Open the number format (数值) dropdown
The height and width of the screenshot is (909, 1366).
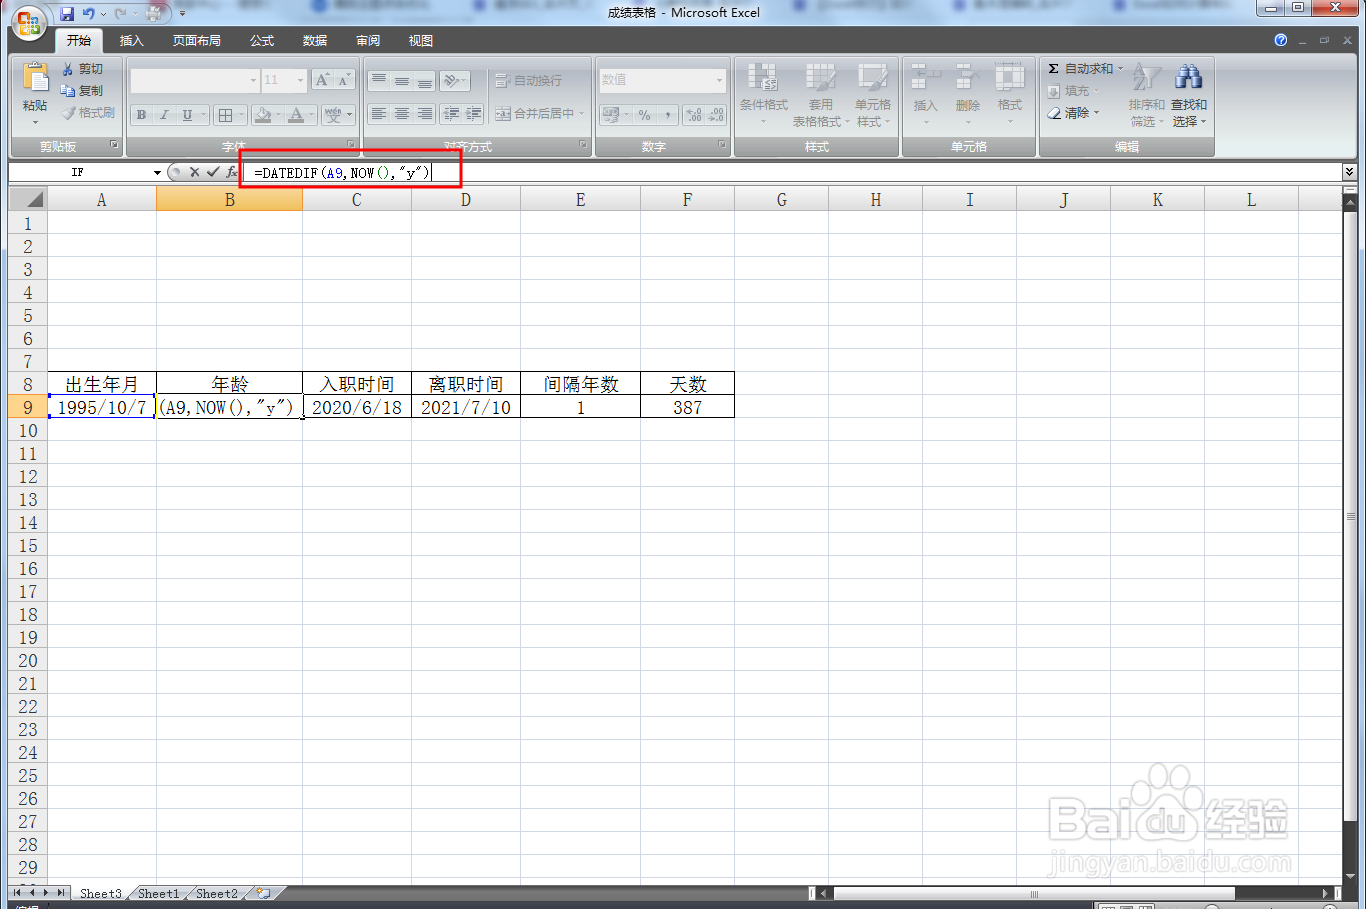[719, 80]
